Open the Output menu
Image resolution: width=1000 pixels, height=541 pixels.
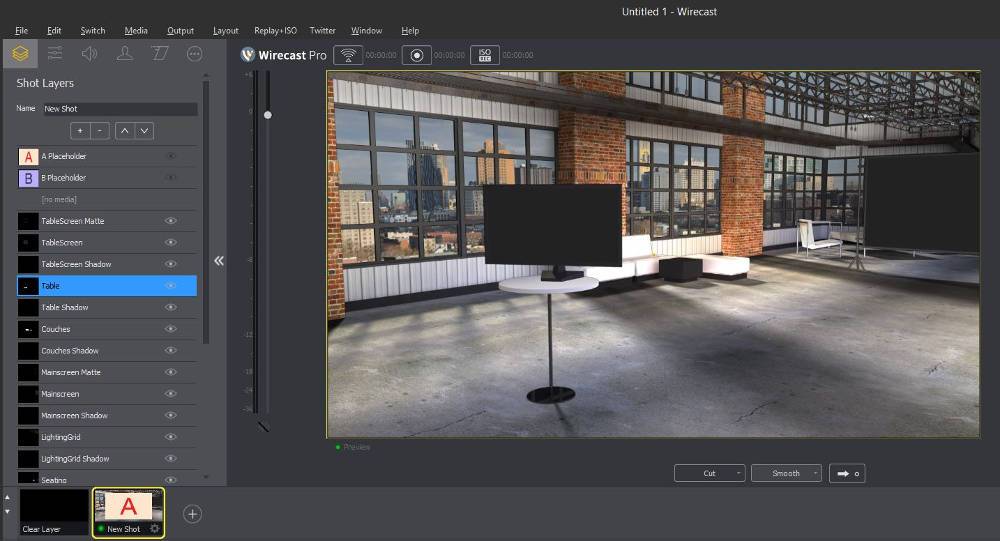click(x=180, y=31)
